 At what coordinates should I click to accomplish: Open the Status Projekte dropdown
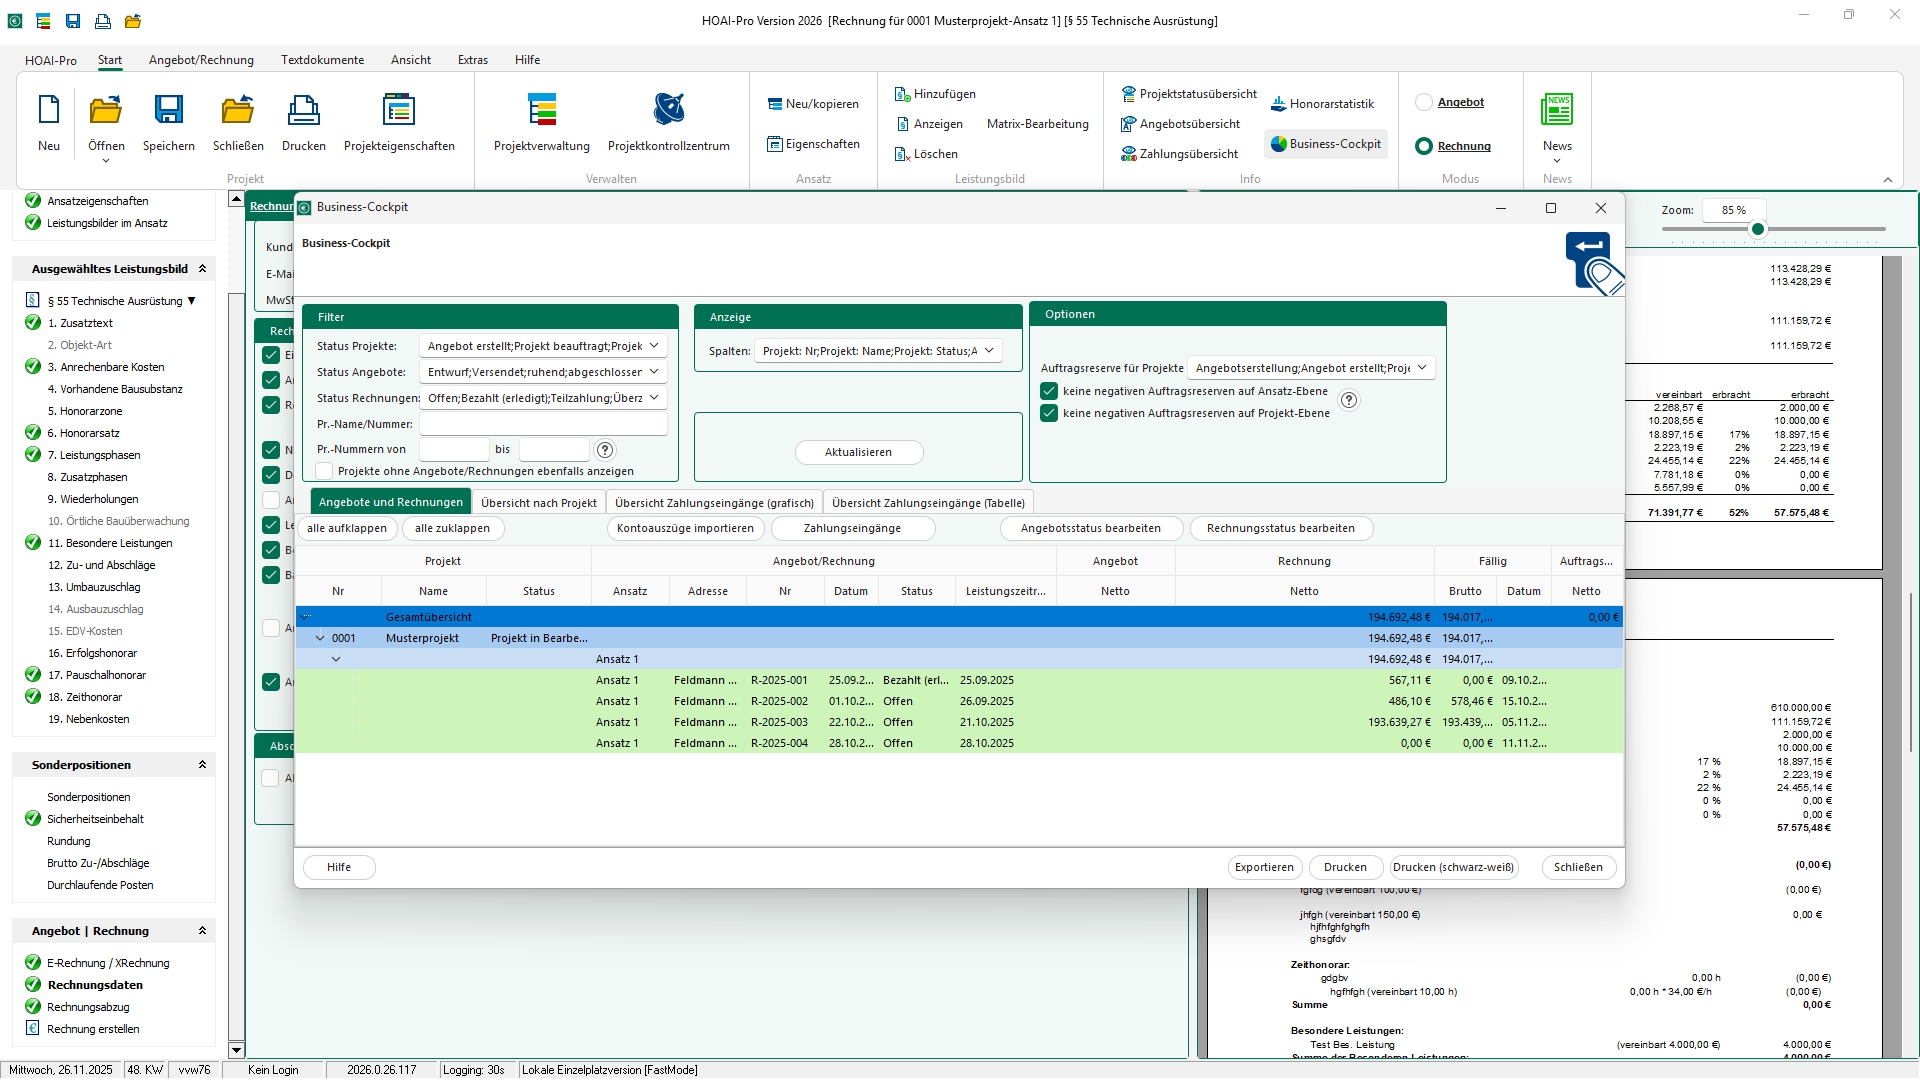click(x=653, y=346)
